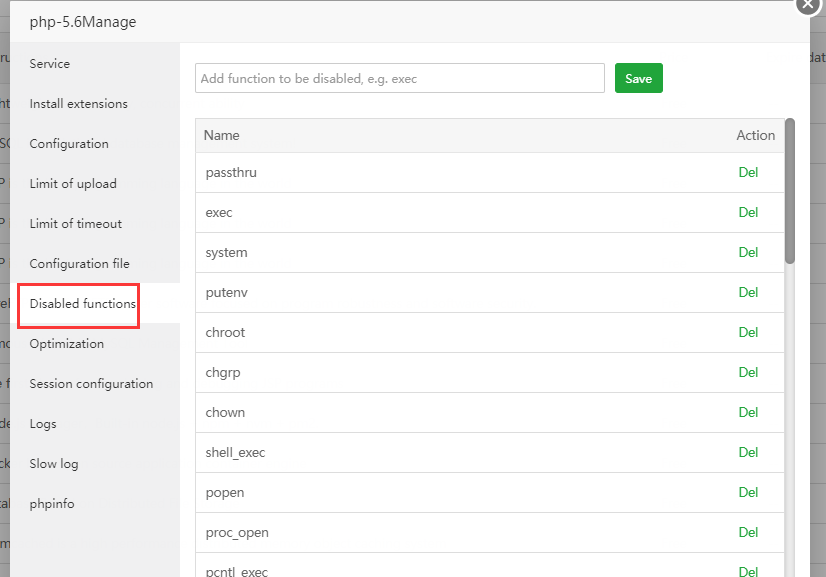826x577 pixels.
Task: Go to Limit of timeout tab
Action: click(76, 224)
